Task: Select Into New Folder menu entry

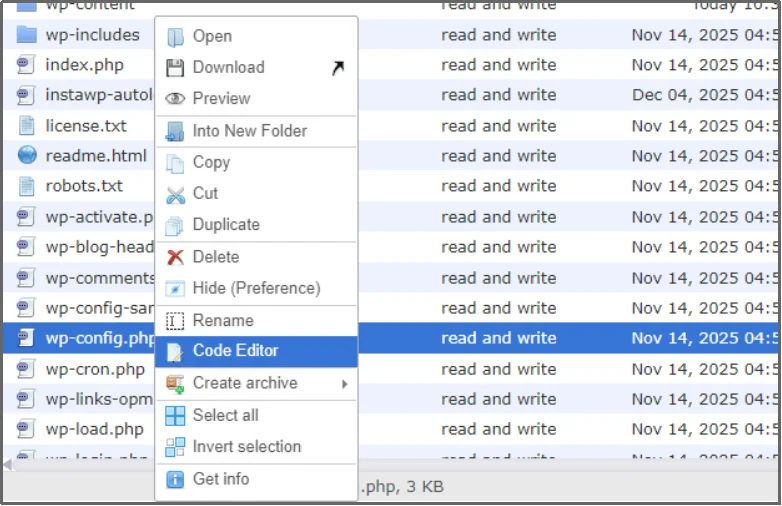Action: coord(256,131)
